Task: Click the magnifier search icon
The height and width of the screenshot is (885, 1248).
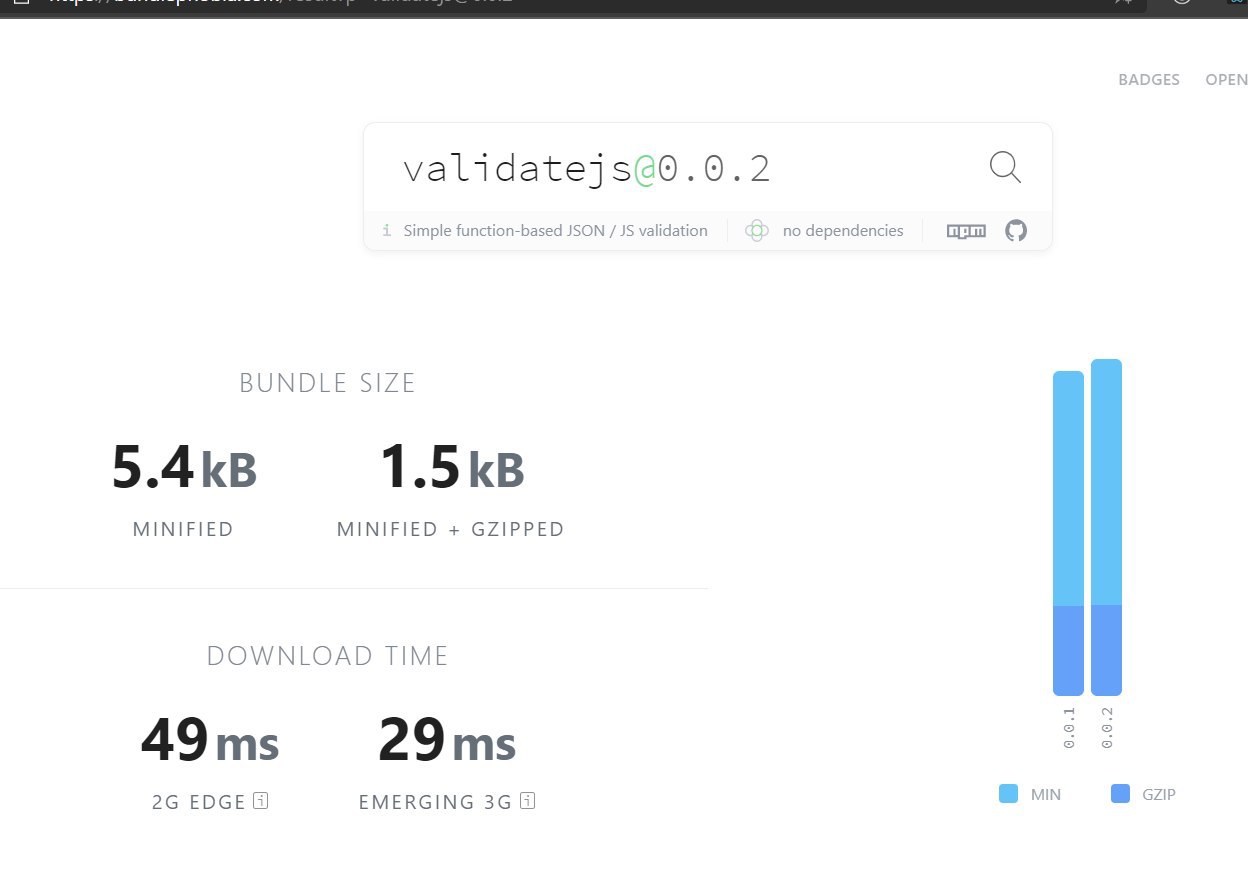Action: click(1005, 167)
